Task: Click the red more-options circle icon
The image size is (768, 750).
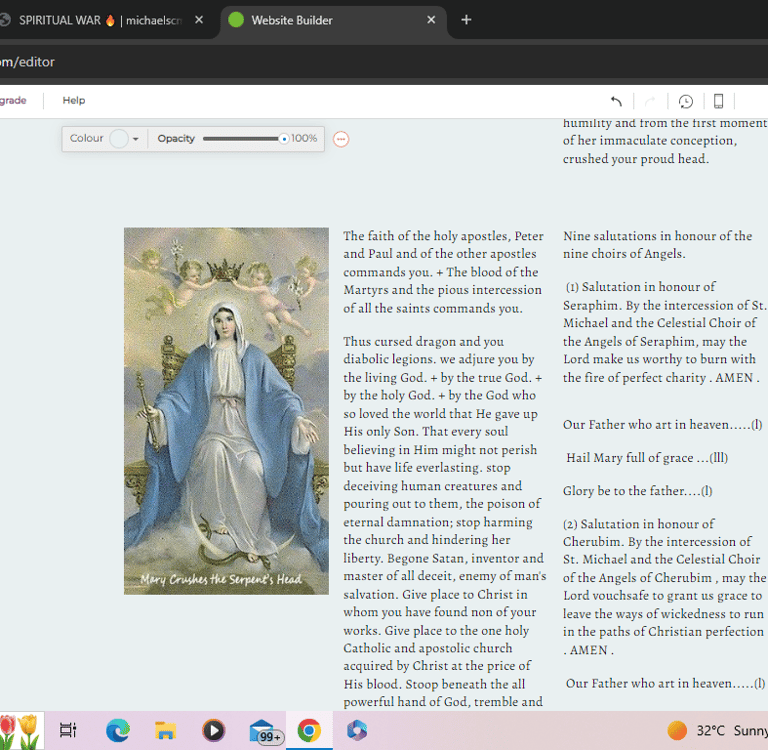Action: point(341,139)
